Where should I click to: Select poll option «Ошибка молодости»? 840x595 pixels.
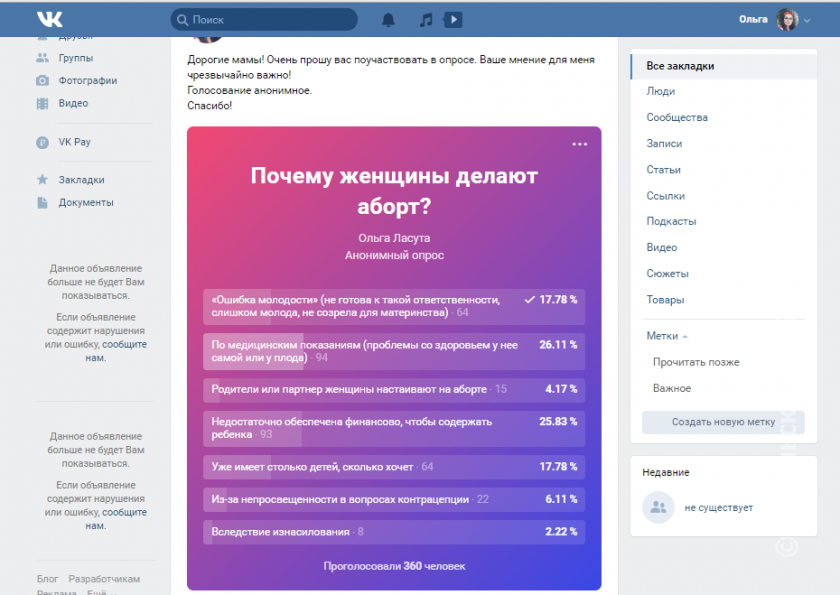coord(393,306)
